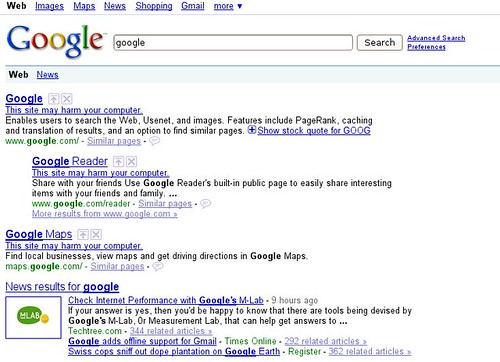Promote the Google Maps result
Screen dimensions: 500x362
[x=83, y=235]
